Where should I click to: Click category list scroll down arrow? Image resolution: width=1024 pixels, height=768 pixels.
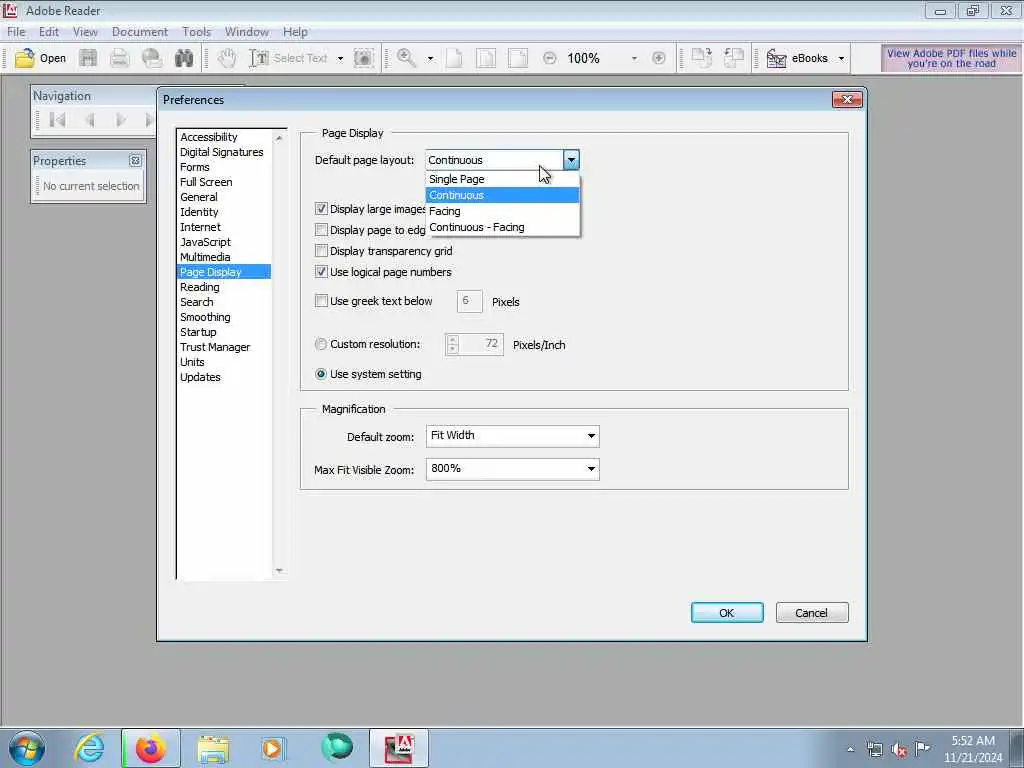point(280,571)
